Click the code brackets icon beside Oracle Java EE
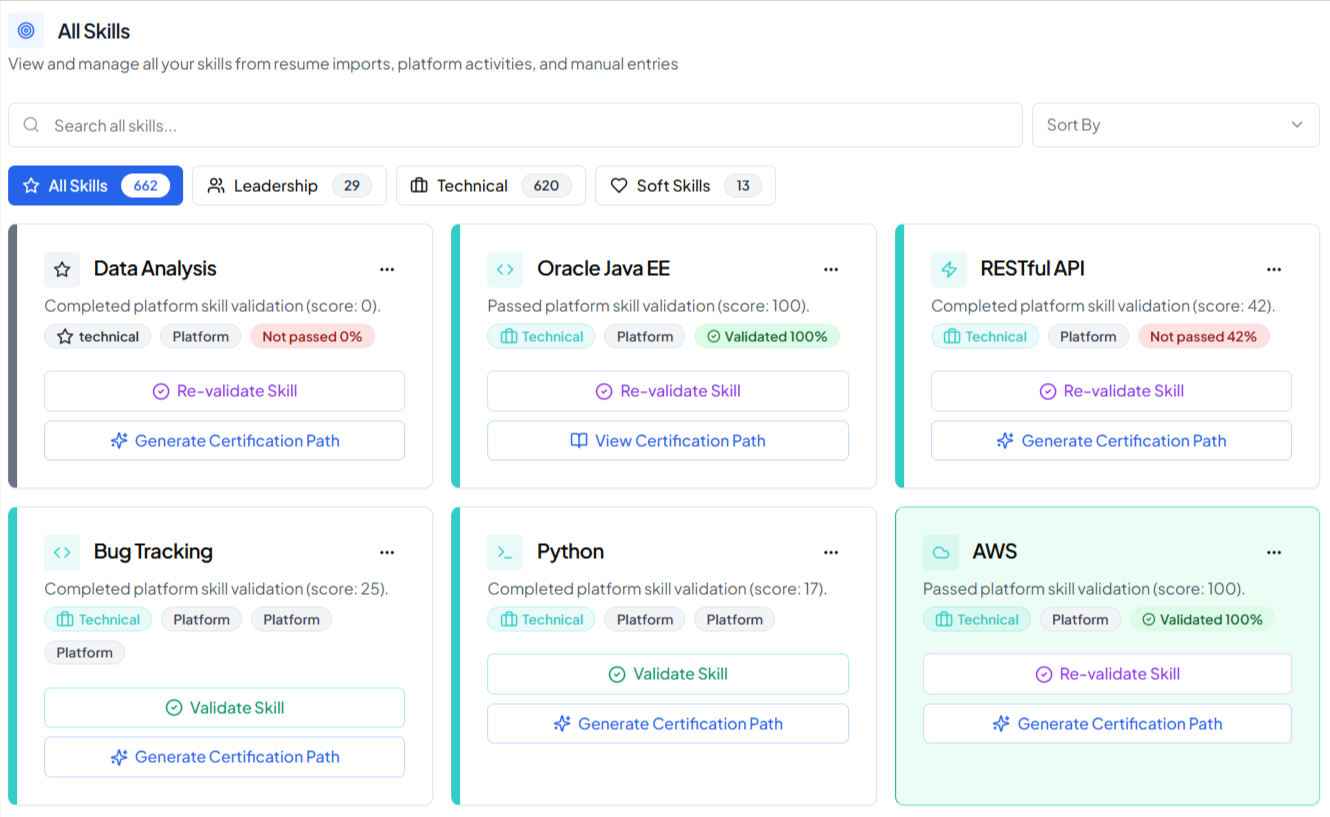This screenshot has height=817, width=1330. (505, 269)
